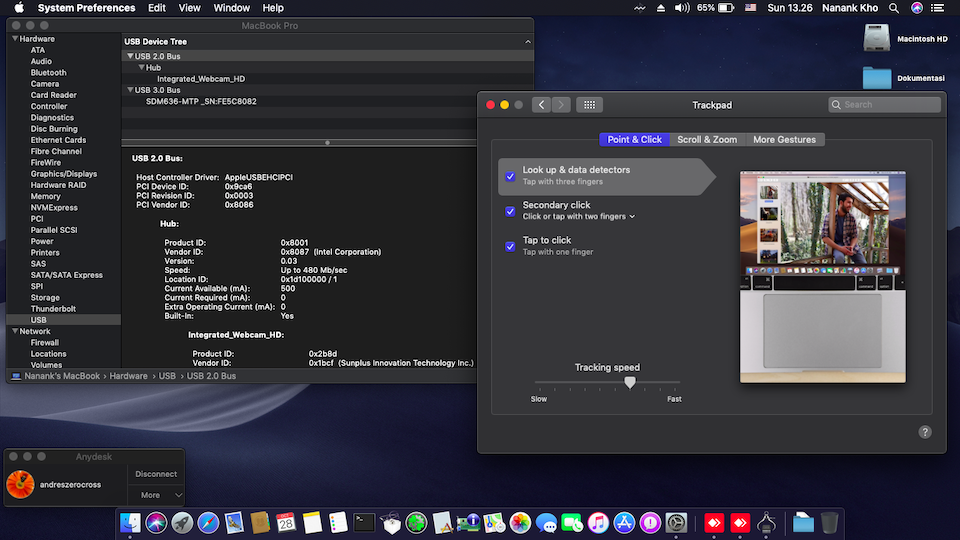
Task: Open Finder from the dock
Action: (x=130, y=522)
